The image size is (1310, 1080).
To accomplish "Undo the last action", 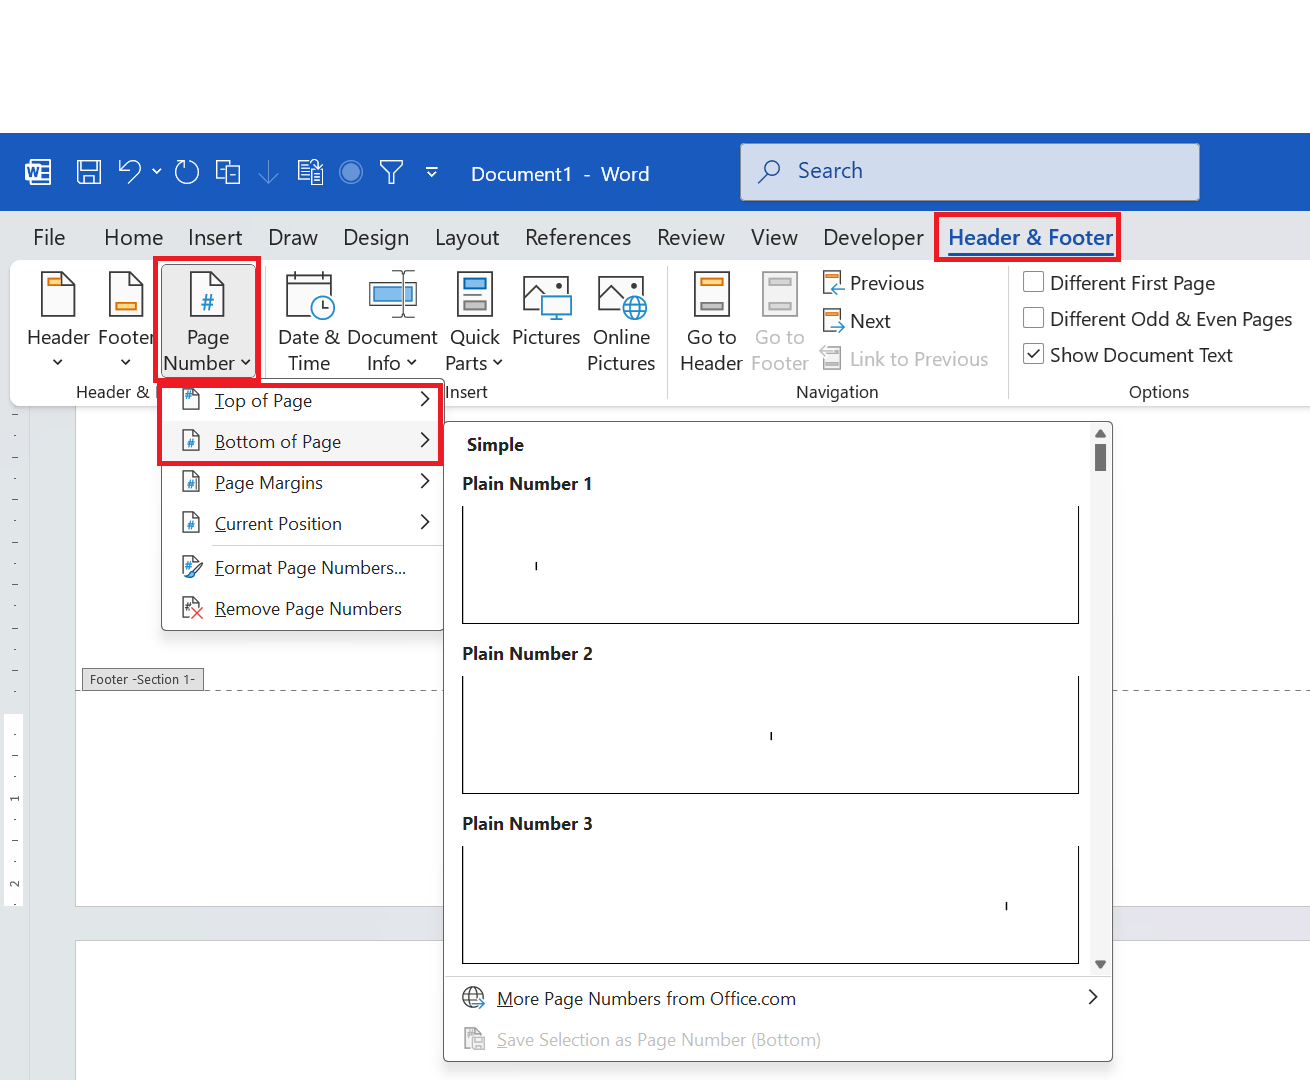I will tap(130, 172).
